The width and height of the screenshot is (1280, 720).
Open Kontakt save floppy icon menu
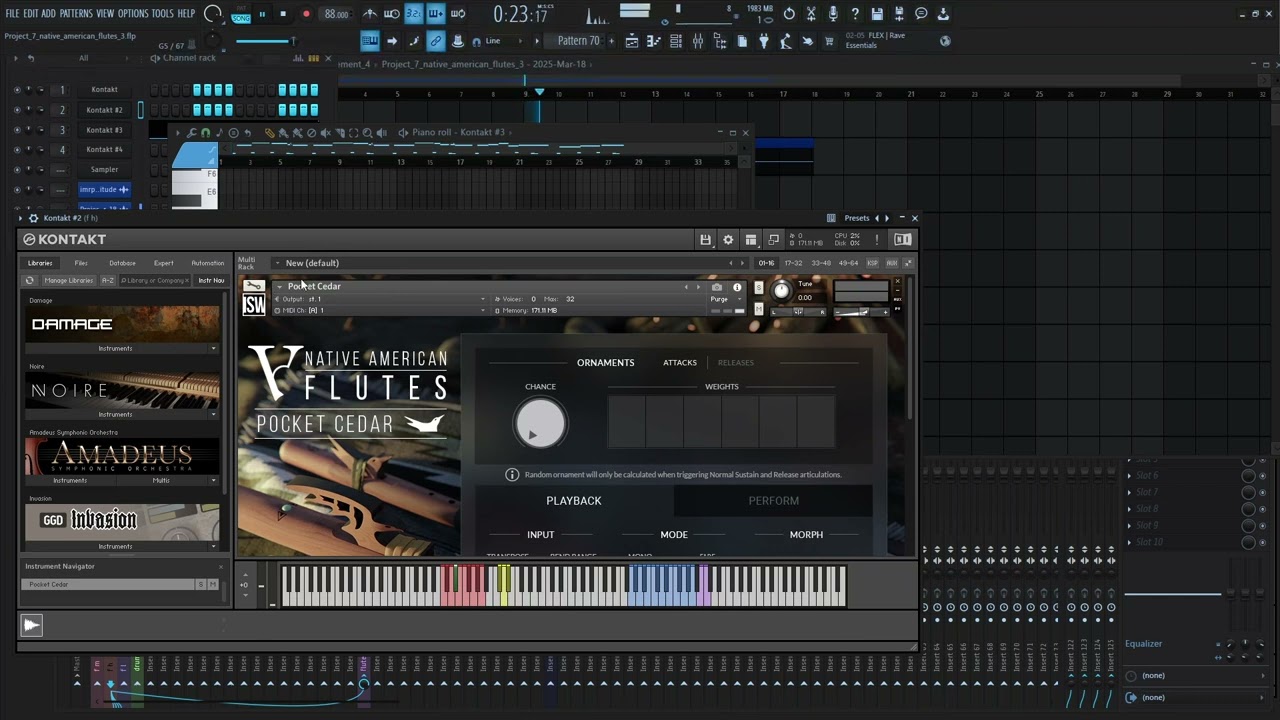pos(705,240)
